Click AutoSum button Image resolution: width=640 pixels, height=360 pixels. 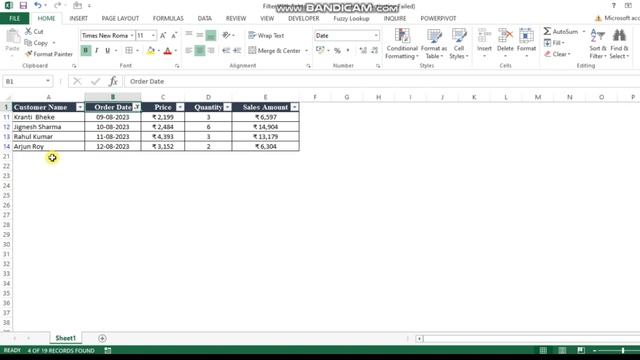pyautogui.click(x=561, y=31)
